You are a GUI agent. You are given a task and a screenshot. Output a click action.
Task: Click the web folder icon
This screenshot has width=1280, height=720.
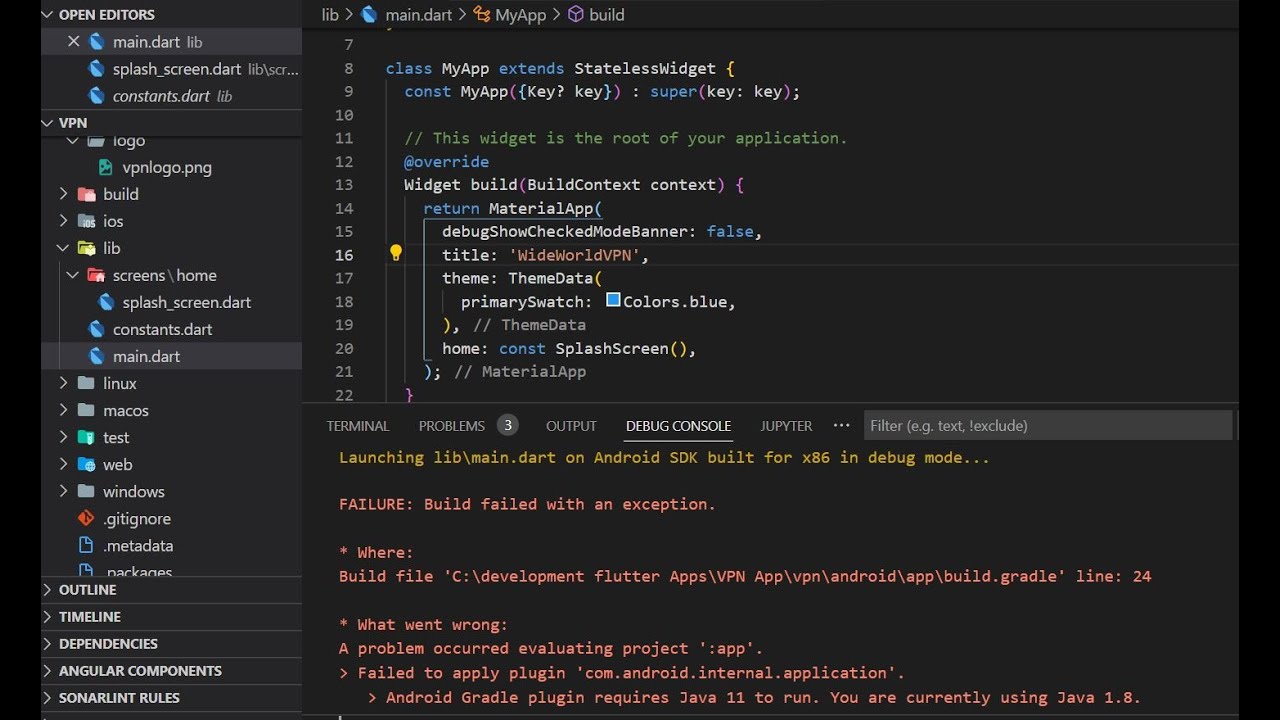(x=87, y=464)
